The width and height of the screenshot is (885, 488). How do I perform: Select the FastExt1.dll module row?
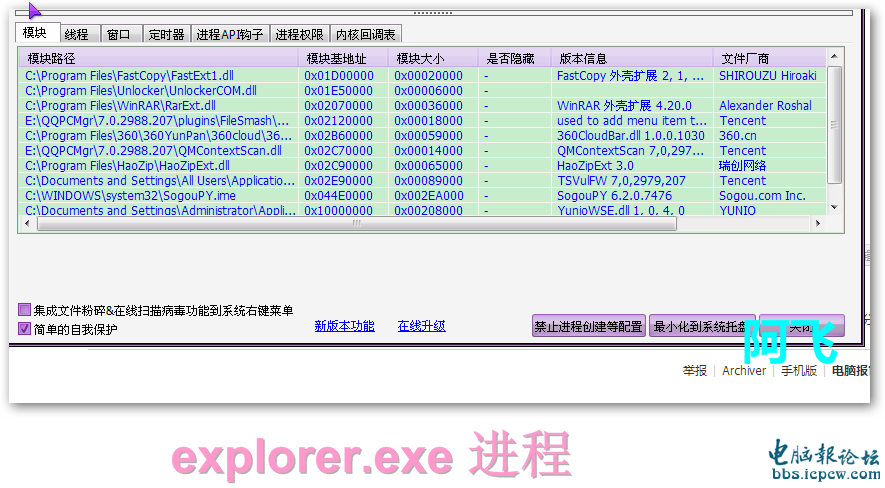423,76
